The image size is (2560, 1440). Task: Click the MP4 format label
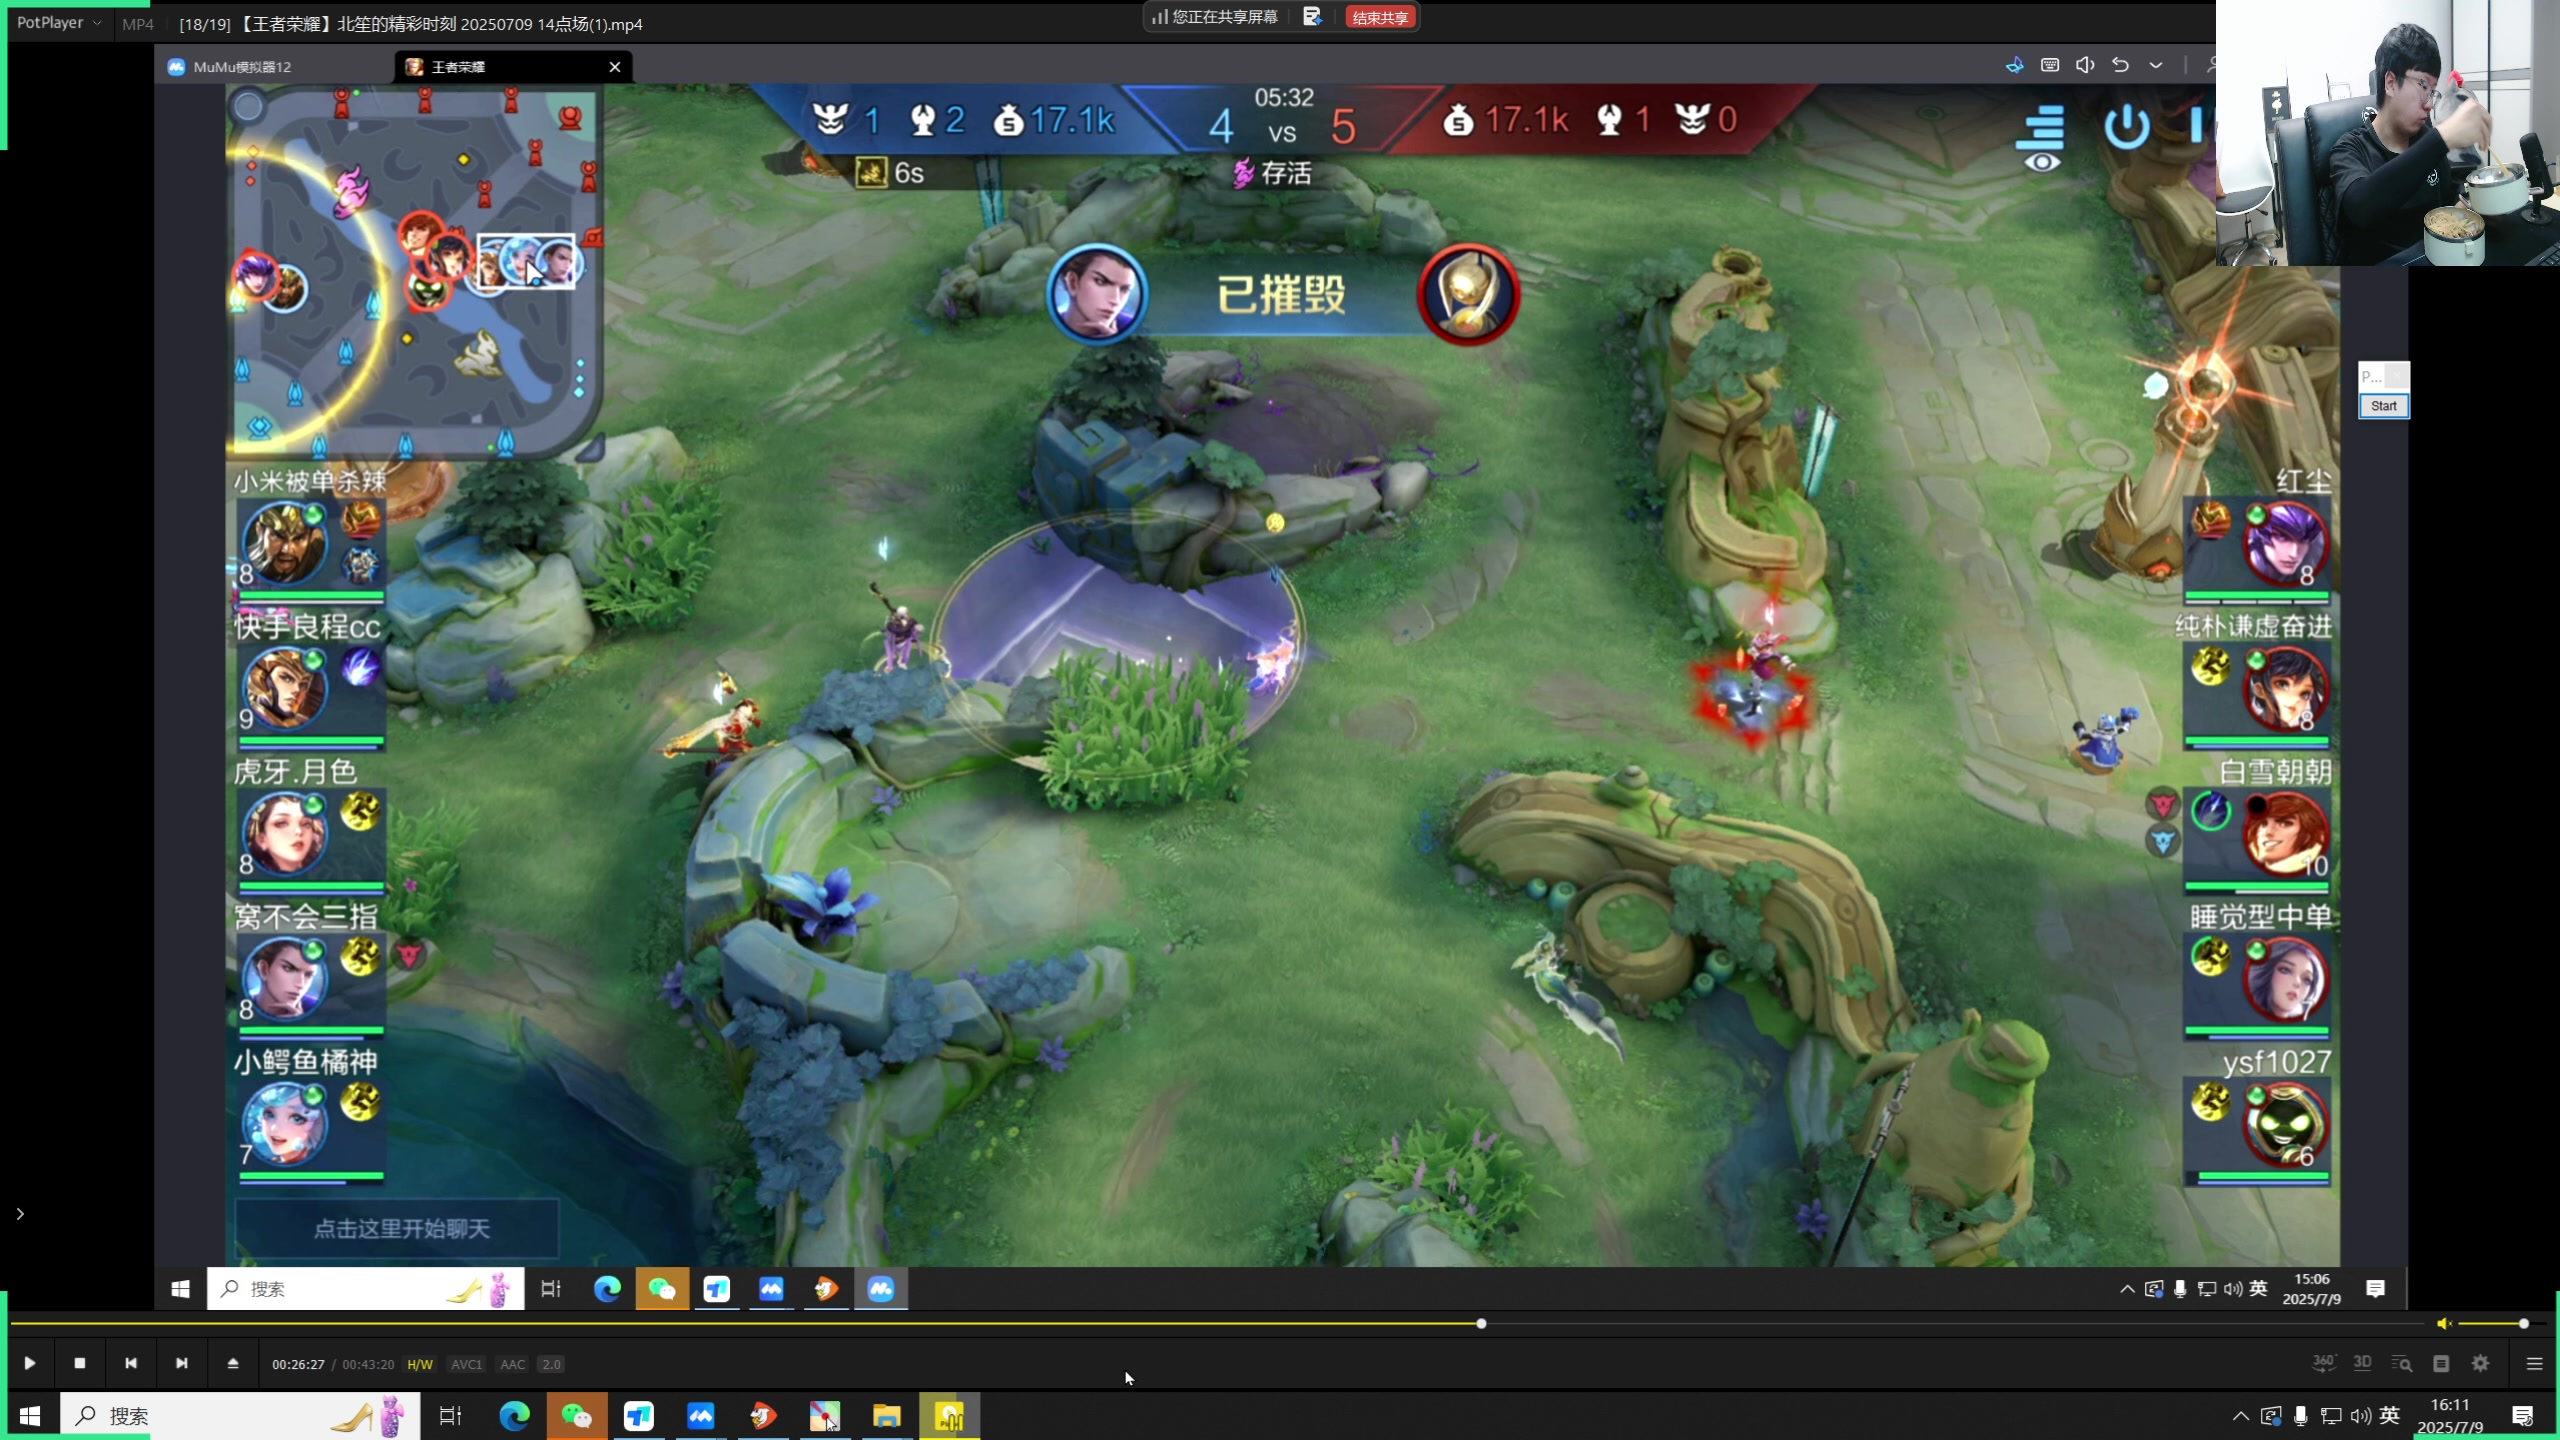click(138, 24)
